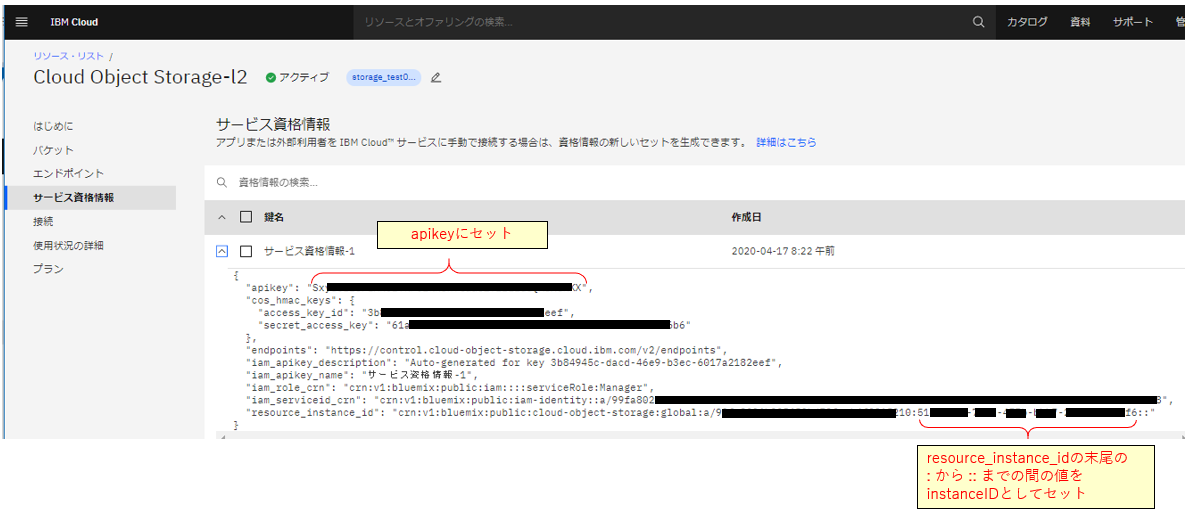Click the サービス資格情報 page heading
This screenshot has height=516, width=1186.
pos(273,125)
